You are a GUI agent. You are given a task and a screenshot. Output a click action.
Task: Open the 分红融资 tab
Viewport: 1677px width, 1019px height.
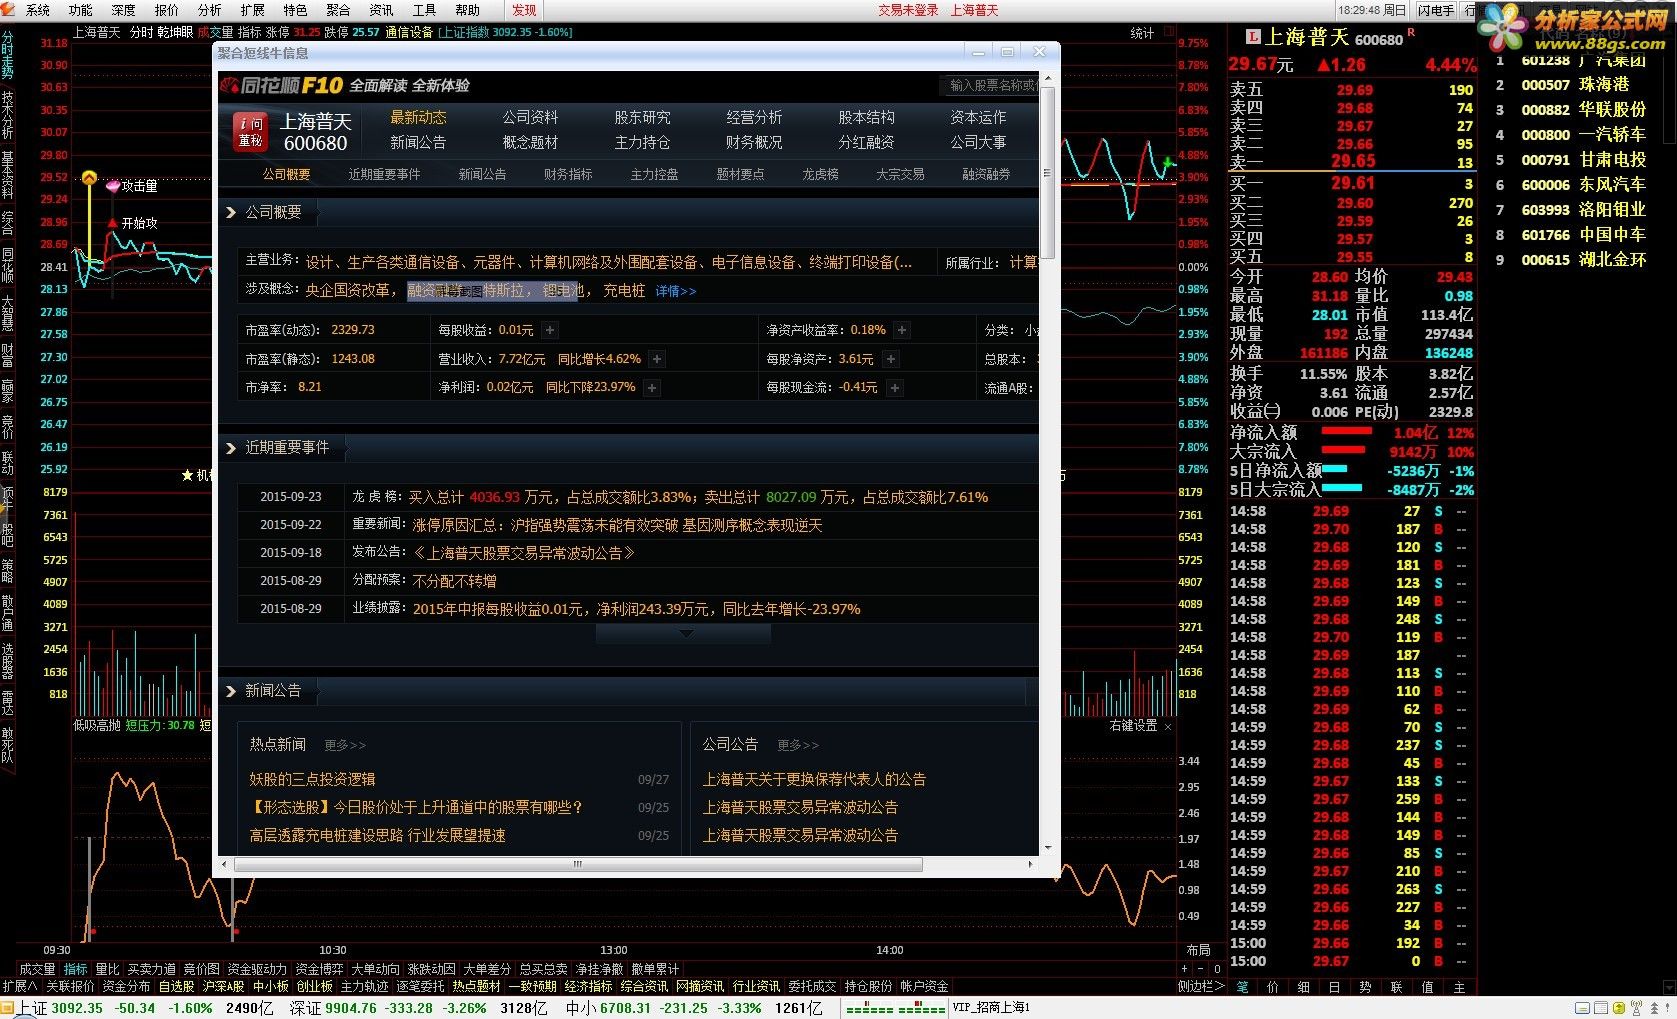pos(866,142)
